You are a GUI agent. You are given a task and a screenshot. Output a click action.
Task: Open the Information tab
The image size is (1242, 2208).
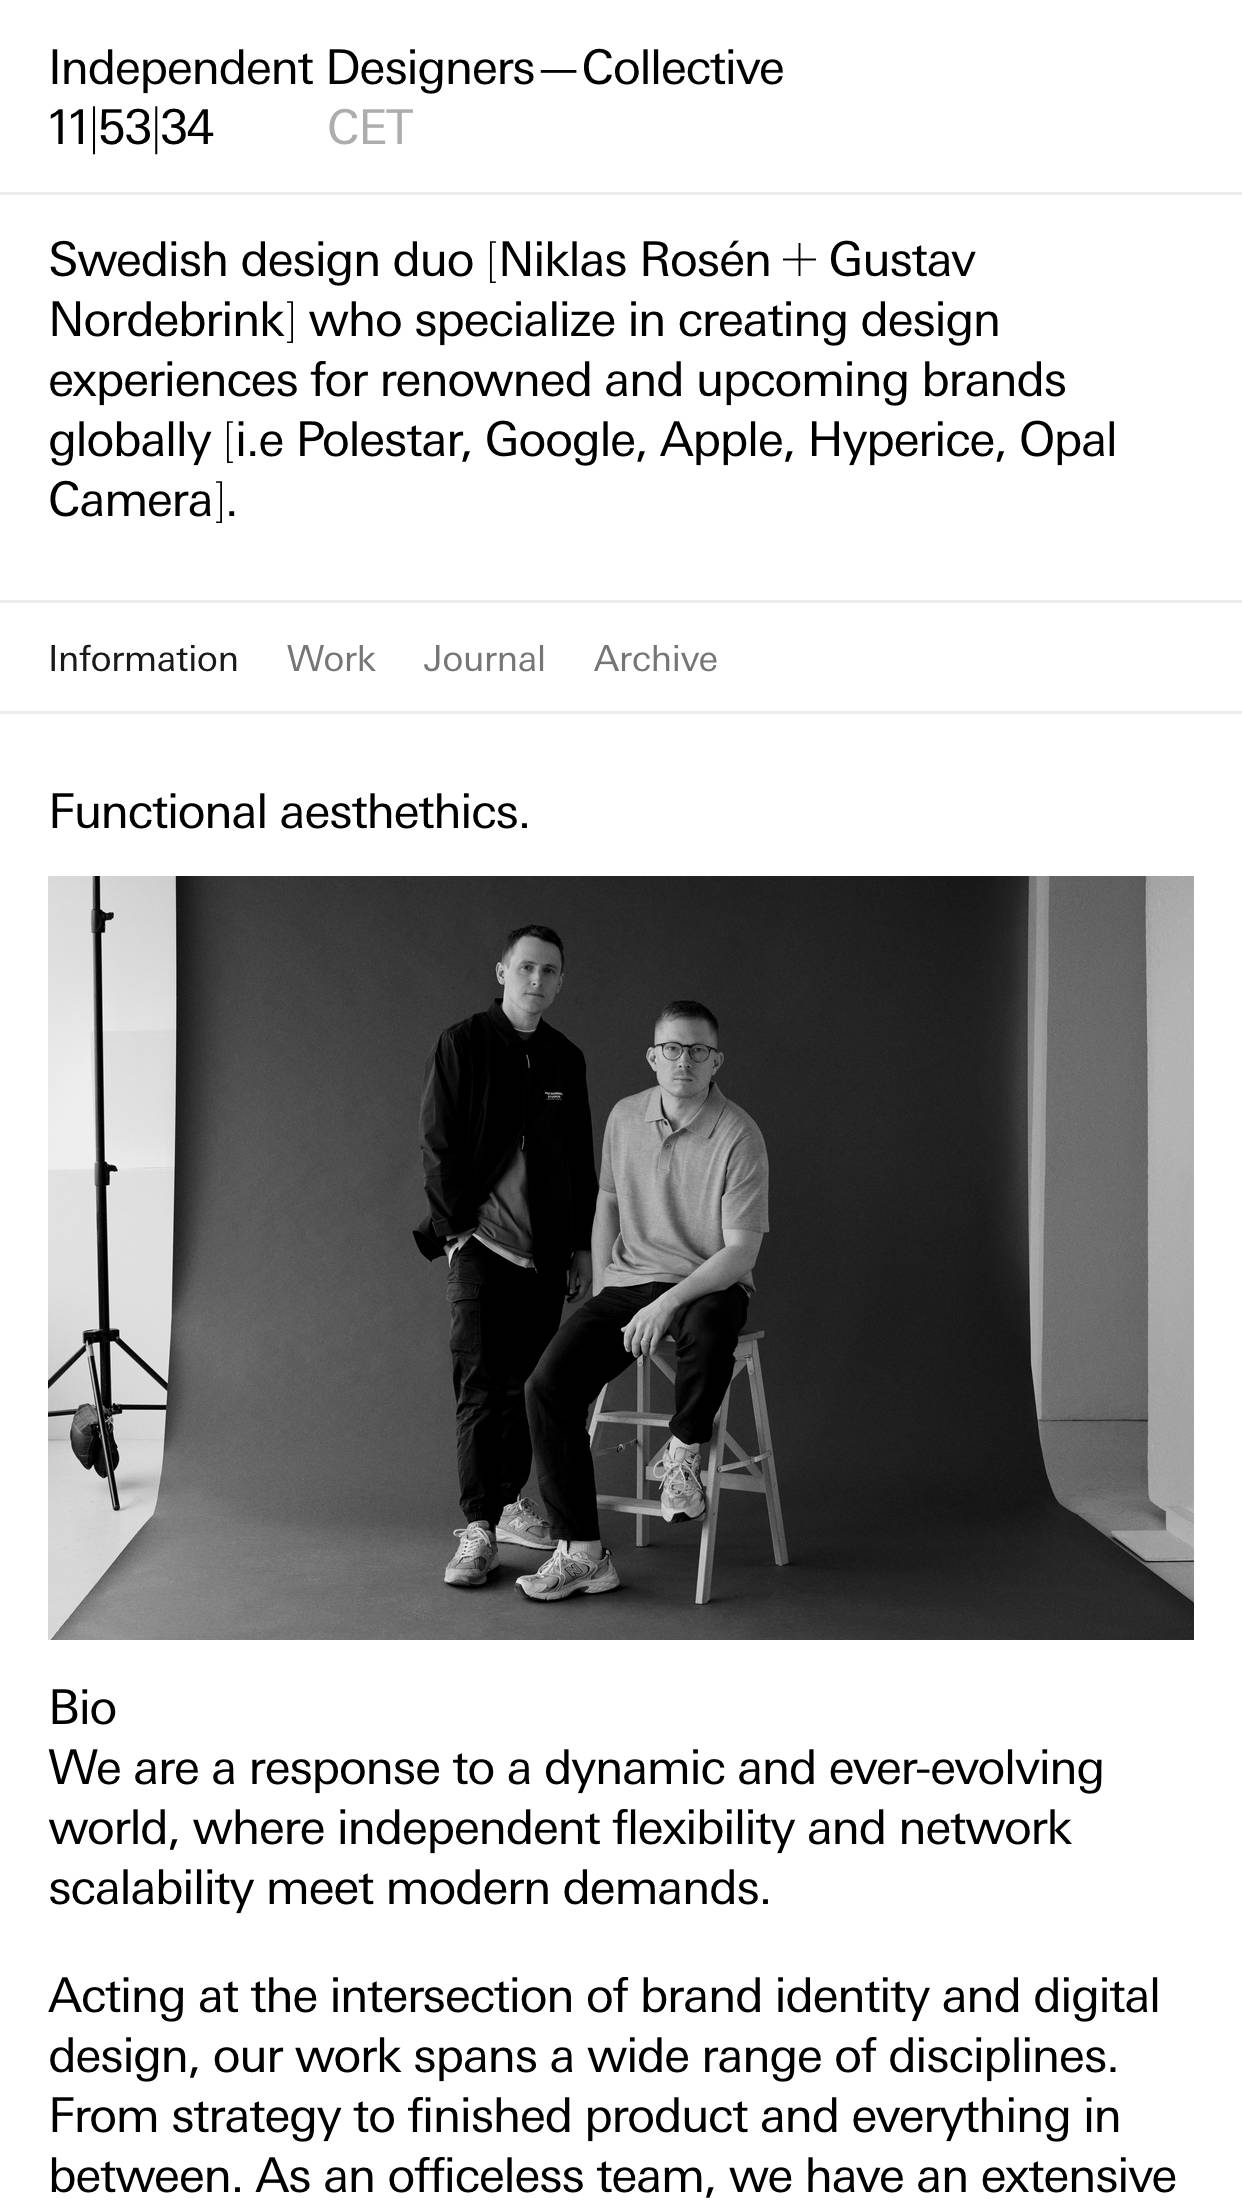coord(143,659)
